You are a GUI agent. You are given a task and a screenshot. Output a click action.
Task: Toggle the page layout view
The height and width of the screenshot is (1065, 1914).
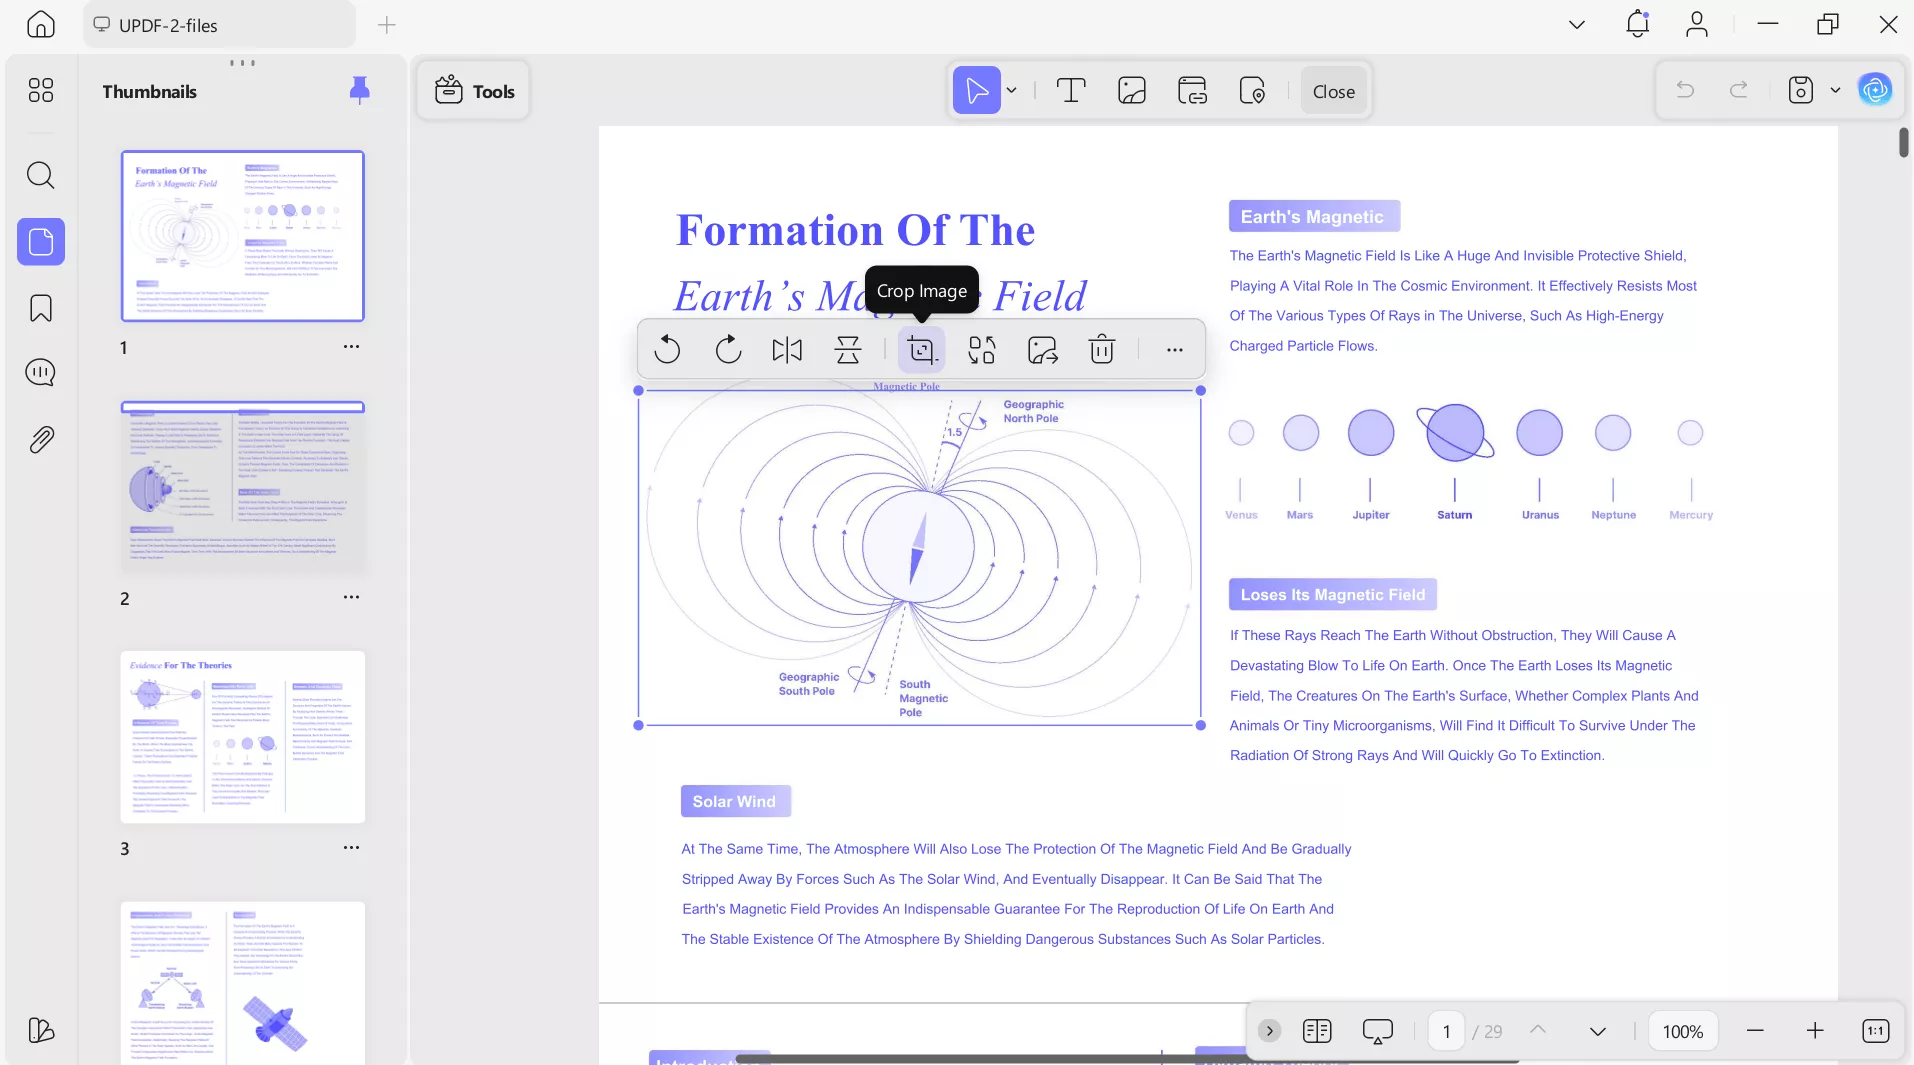tap(1316, 1031)
